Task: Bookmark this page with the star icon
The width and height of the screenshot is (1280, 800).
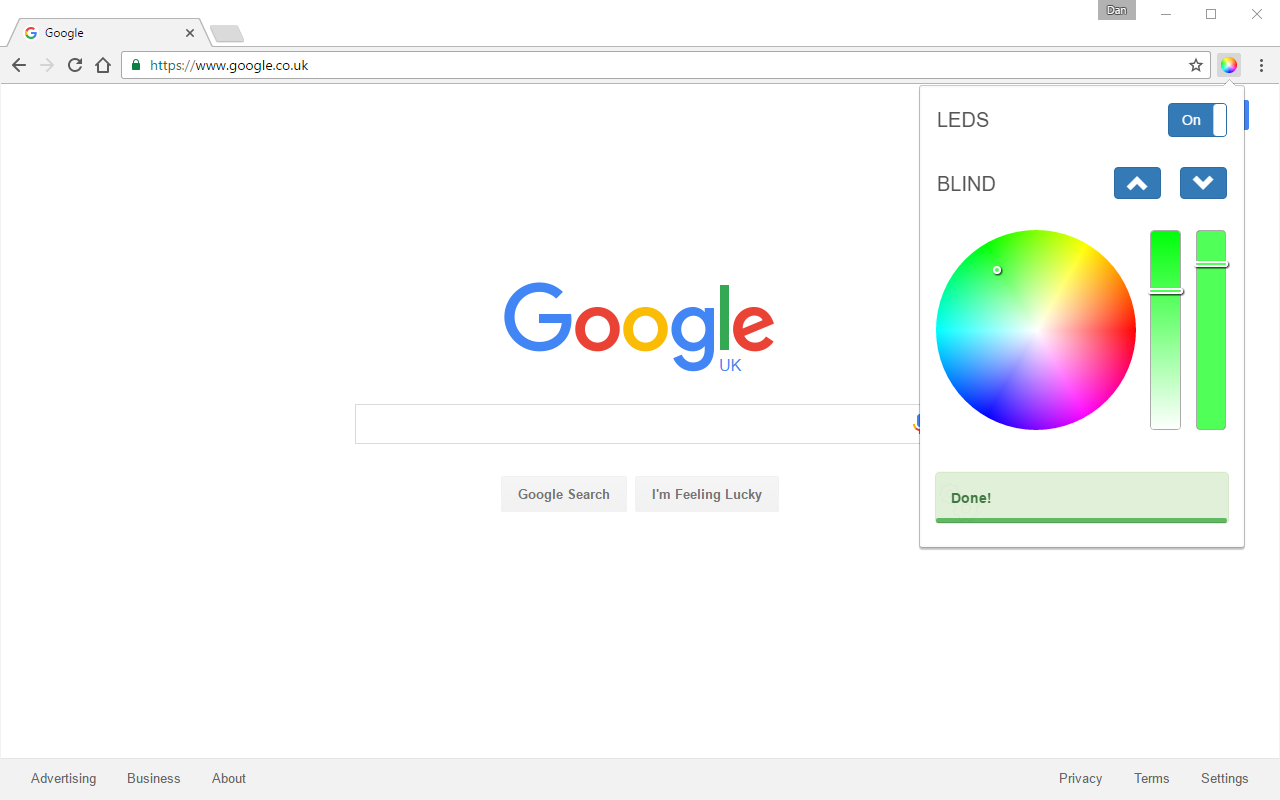Action: tap(1196, 65)
